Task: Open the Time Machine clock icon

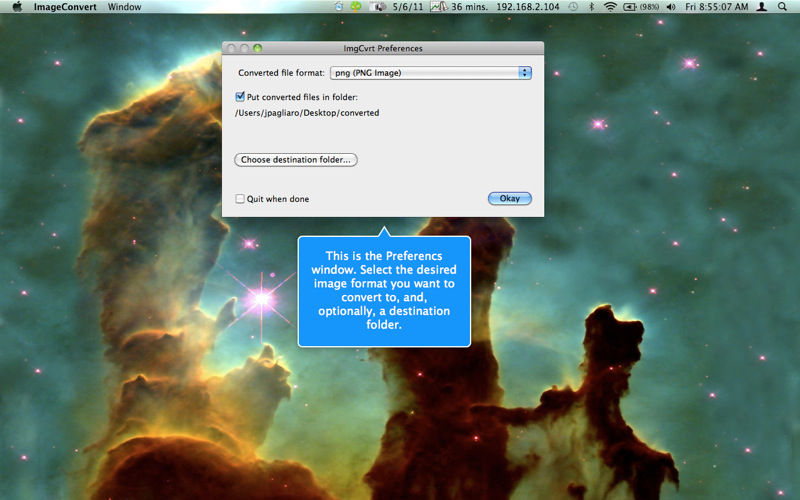Action: [573, 7]
